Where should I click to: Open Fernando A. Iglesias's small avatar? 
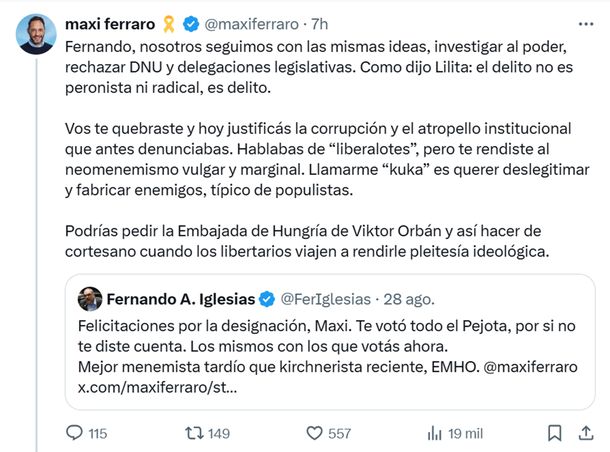tap(90, 298)
